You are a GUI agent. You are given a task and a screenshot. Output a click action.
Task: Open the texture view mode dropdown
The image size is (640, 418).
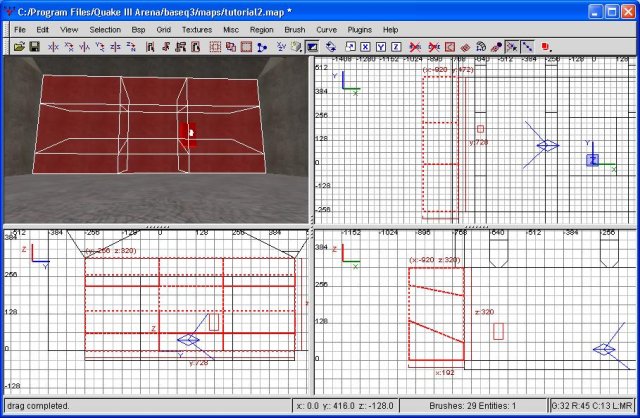(x=297, y=47)
